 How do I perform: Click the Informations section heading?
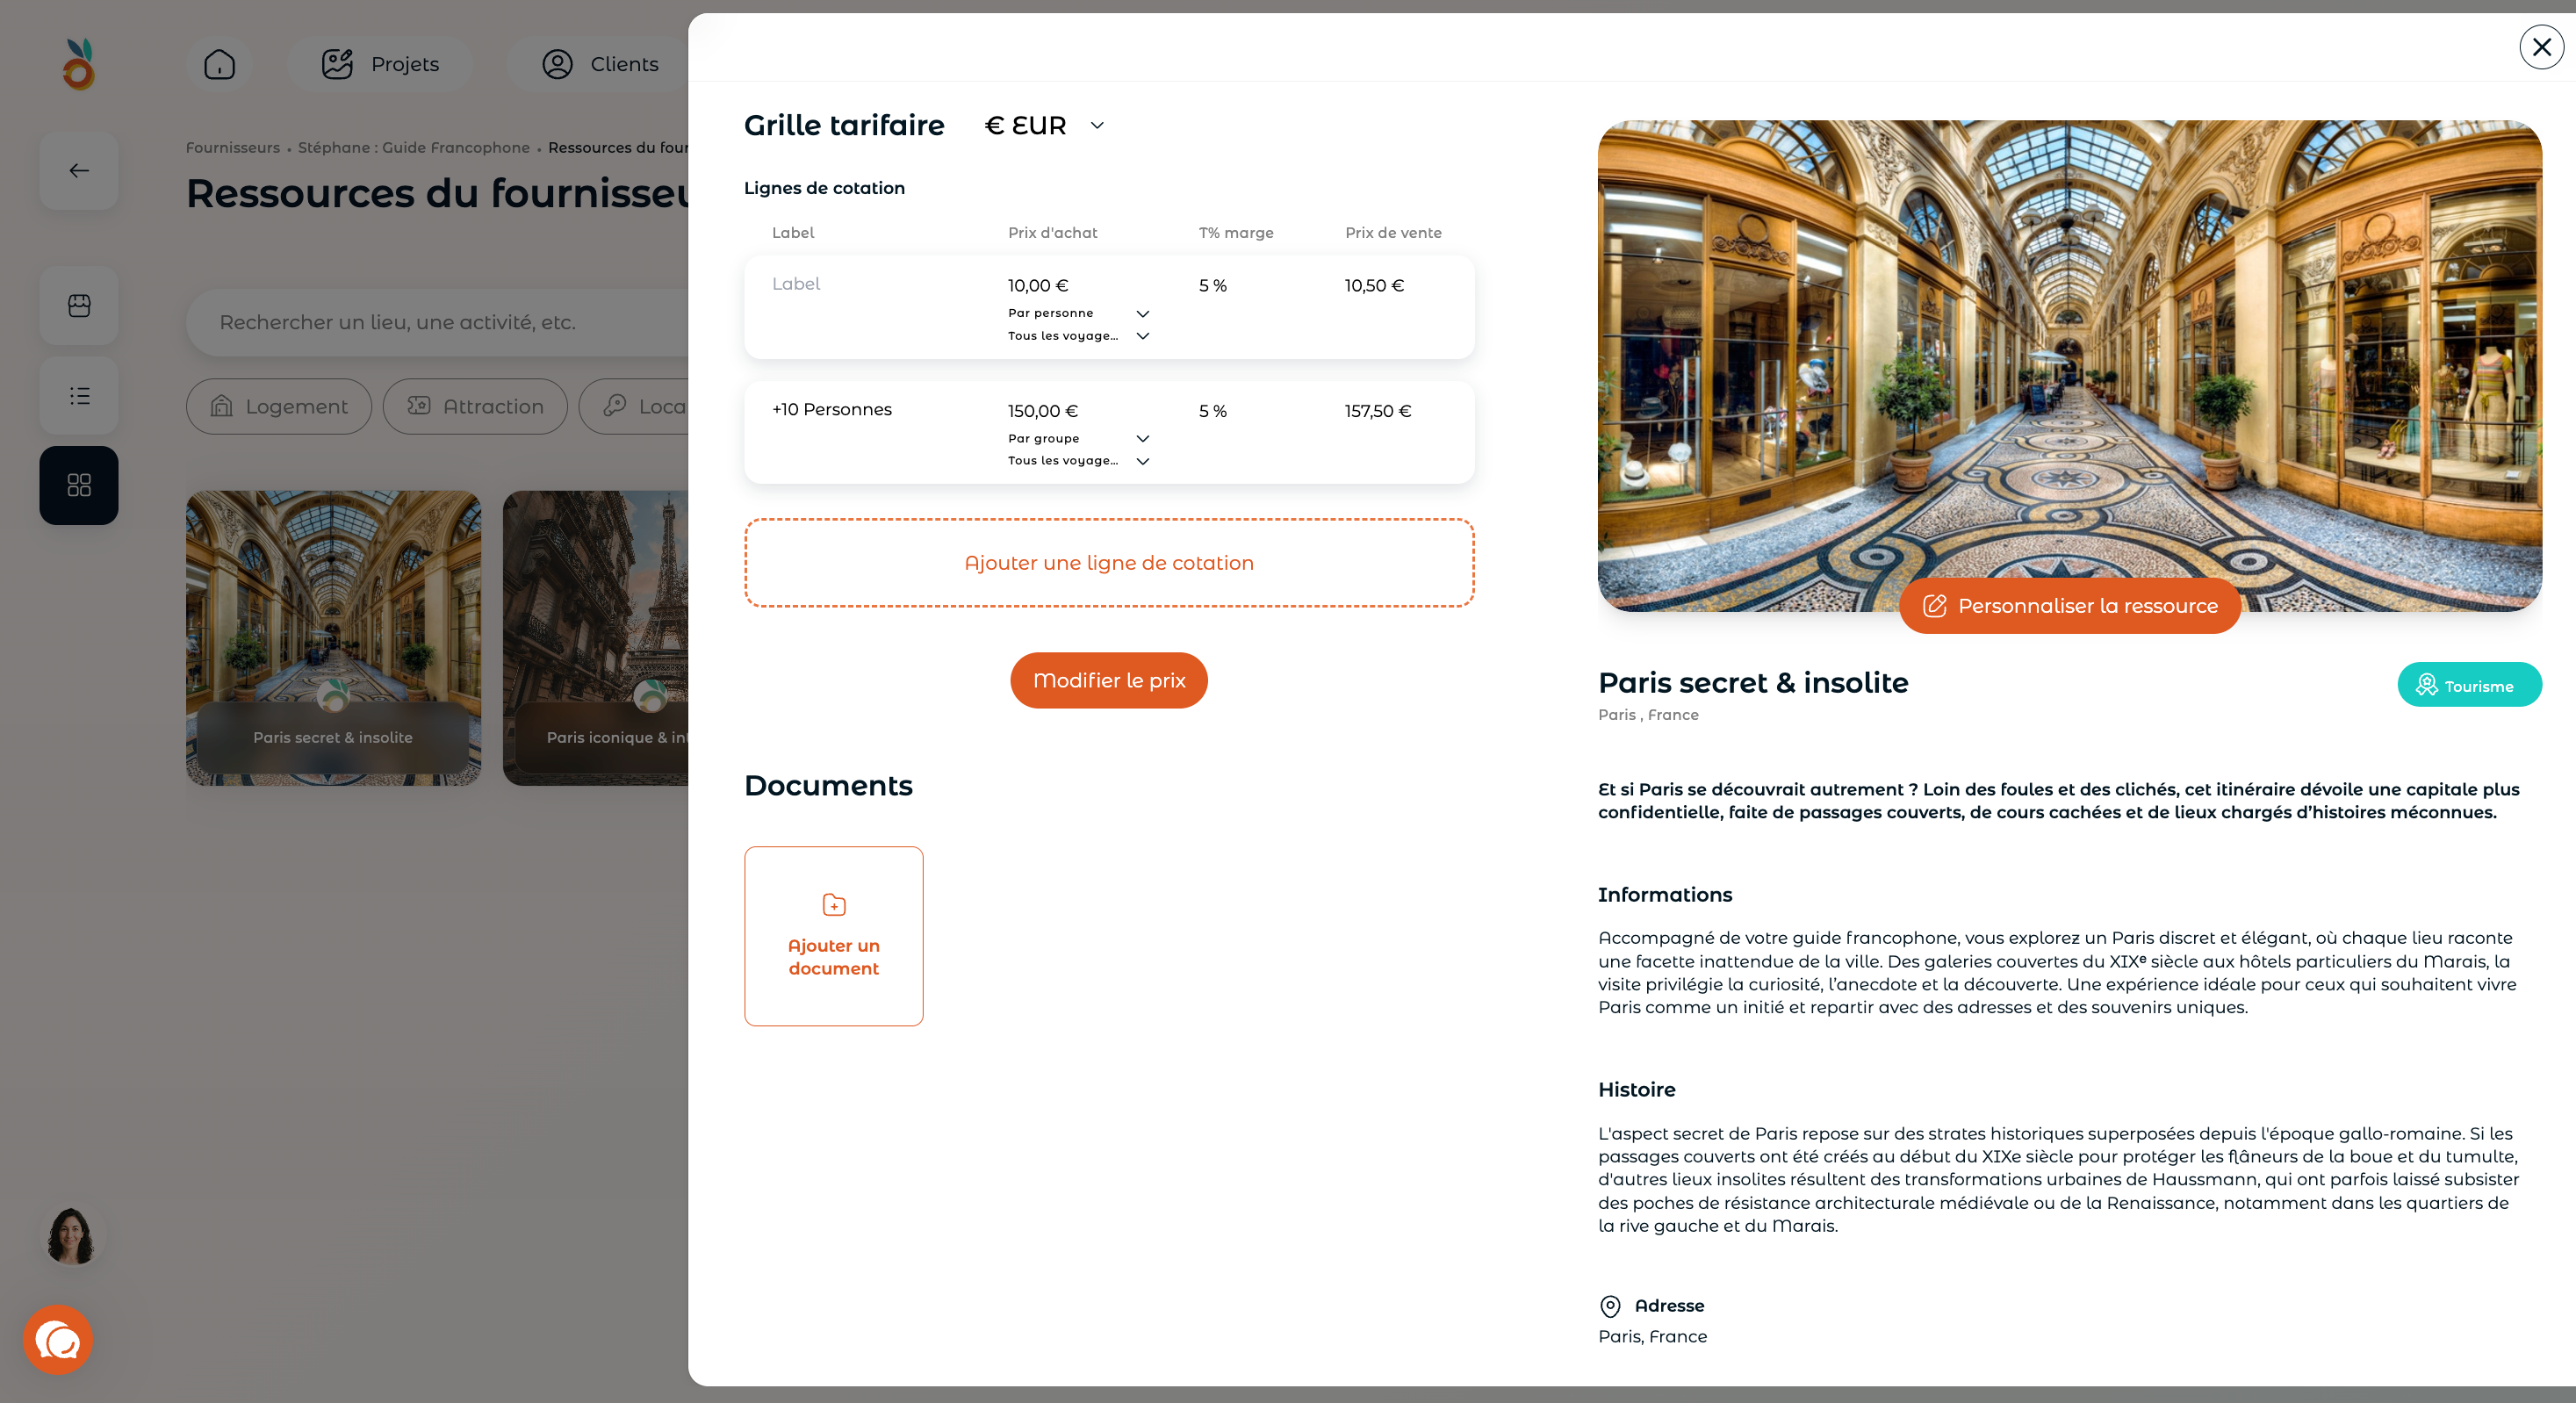1665,894
